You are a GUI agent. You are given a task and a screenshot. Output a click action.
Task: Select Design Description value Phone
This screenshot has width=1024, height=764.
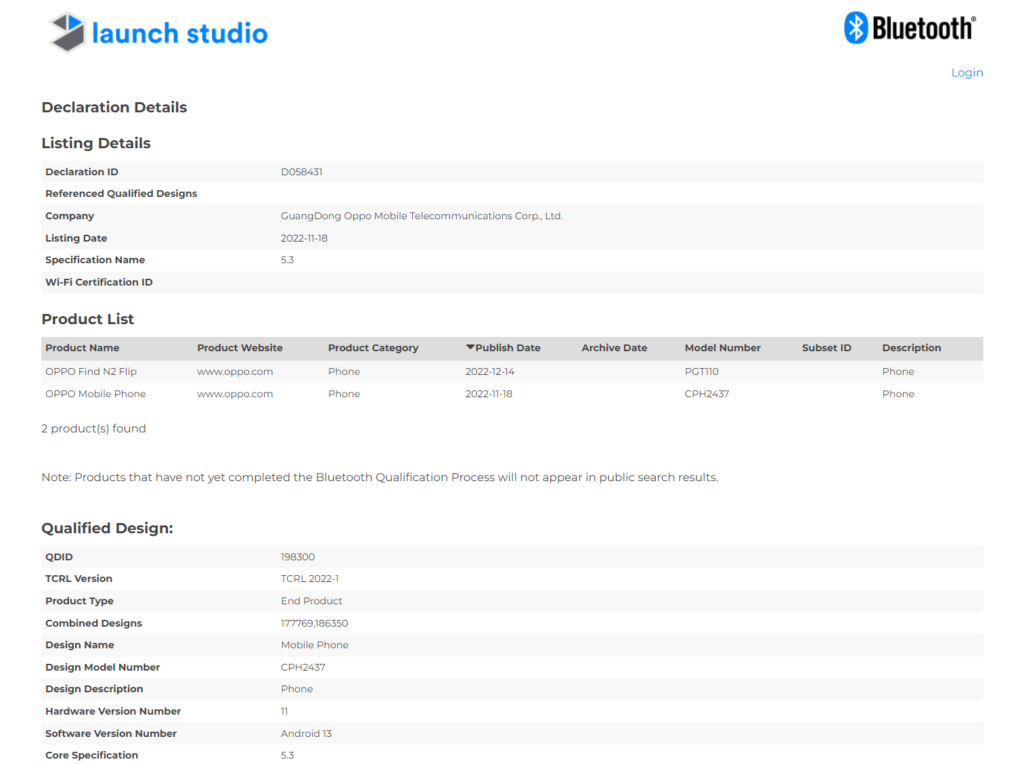[296, 689]
